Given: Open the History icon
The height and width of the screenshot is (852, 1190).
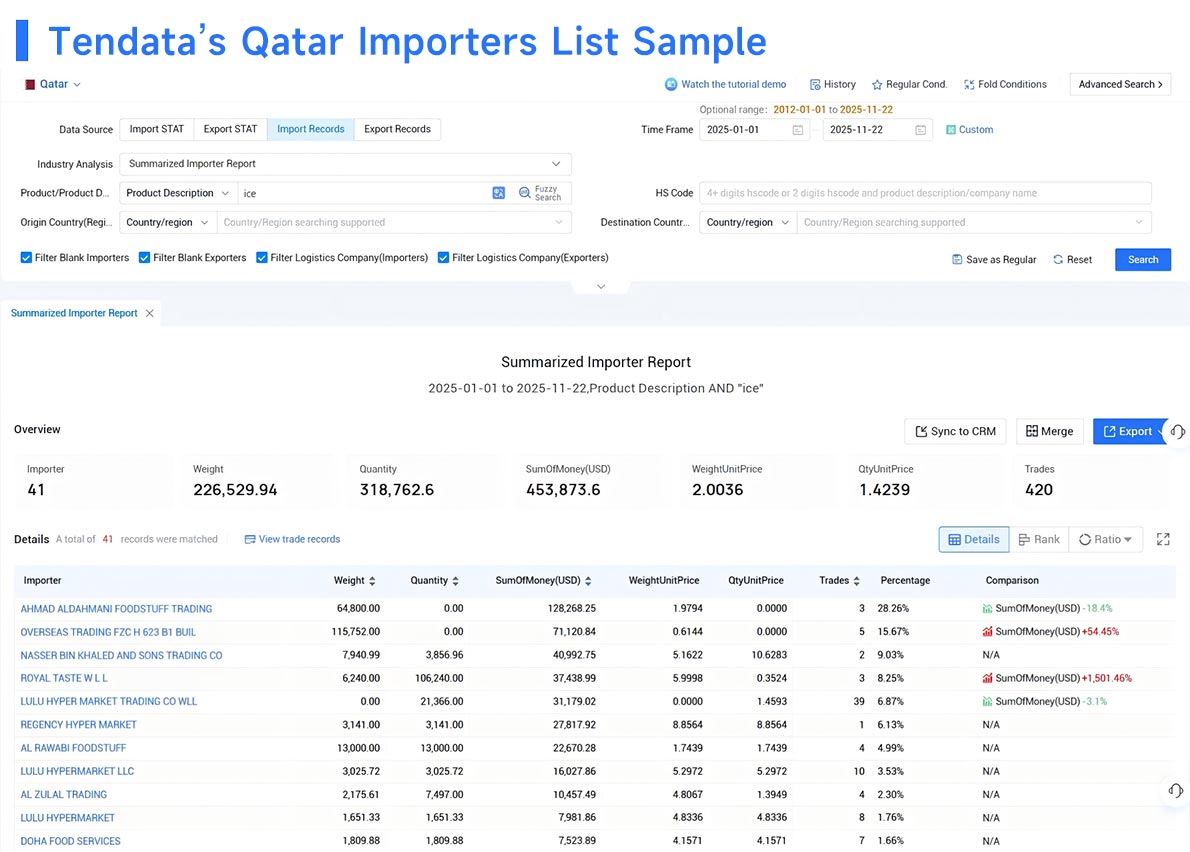Looking at the screenshot, I should [815, 85].
